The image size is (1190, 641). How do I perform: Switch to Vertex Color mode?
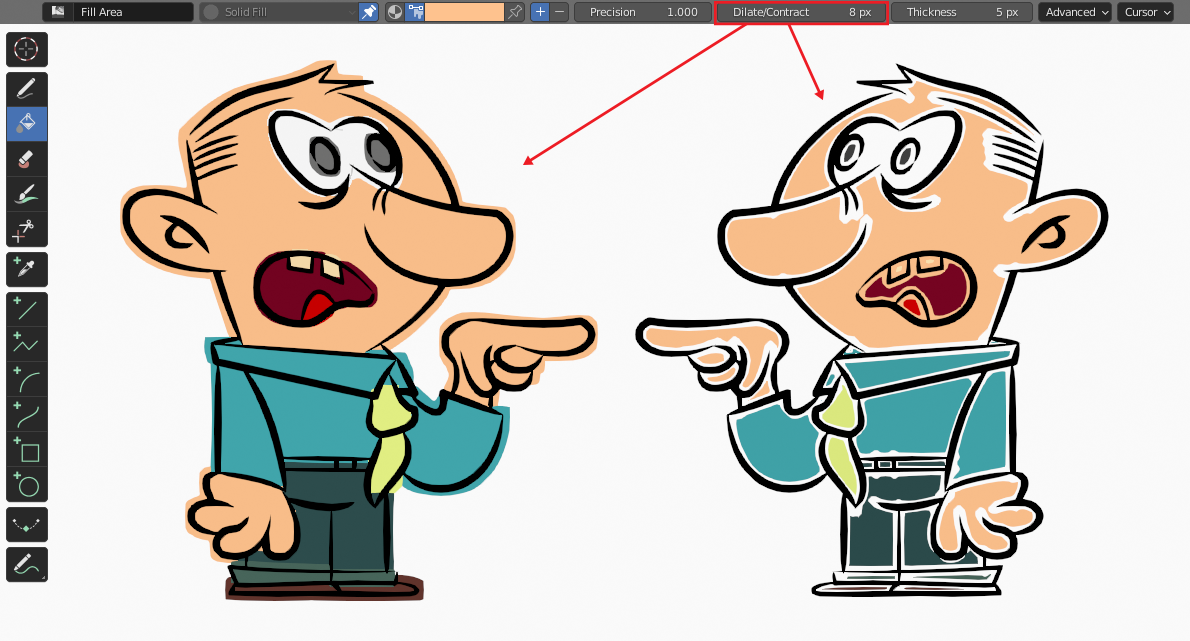pos(414,12)
